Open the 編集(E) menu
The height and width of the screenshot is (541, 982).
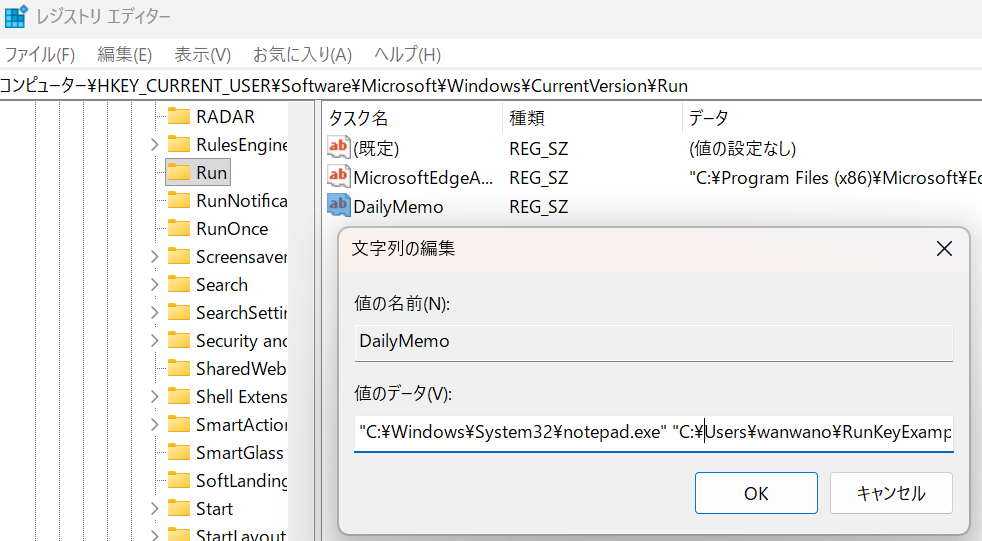[x=125, y=54]
